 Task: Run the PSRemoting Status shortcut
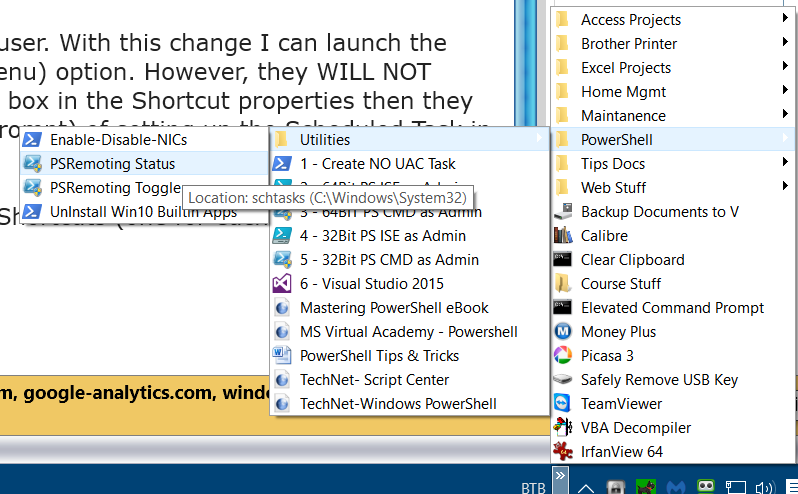pyautogui.click(x=112, y=164)
